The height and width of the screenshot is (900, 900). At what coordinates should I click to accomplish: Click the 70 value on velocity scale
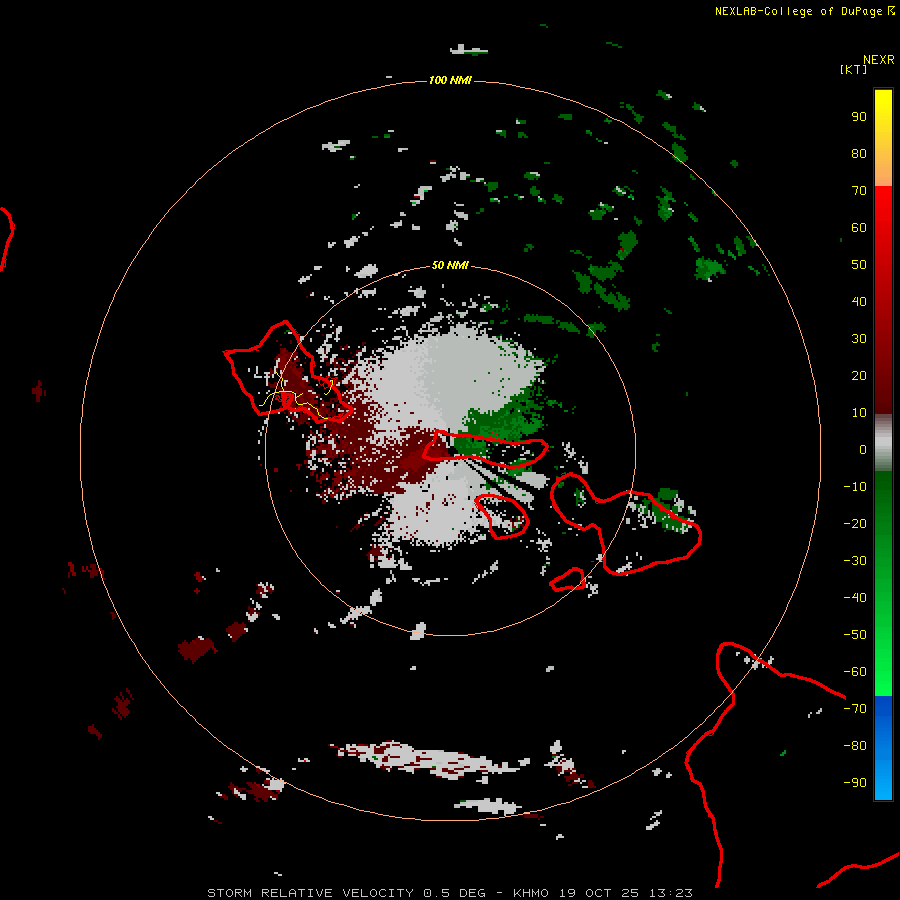click(859, 191)
